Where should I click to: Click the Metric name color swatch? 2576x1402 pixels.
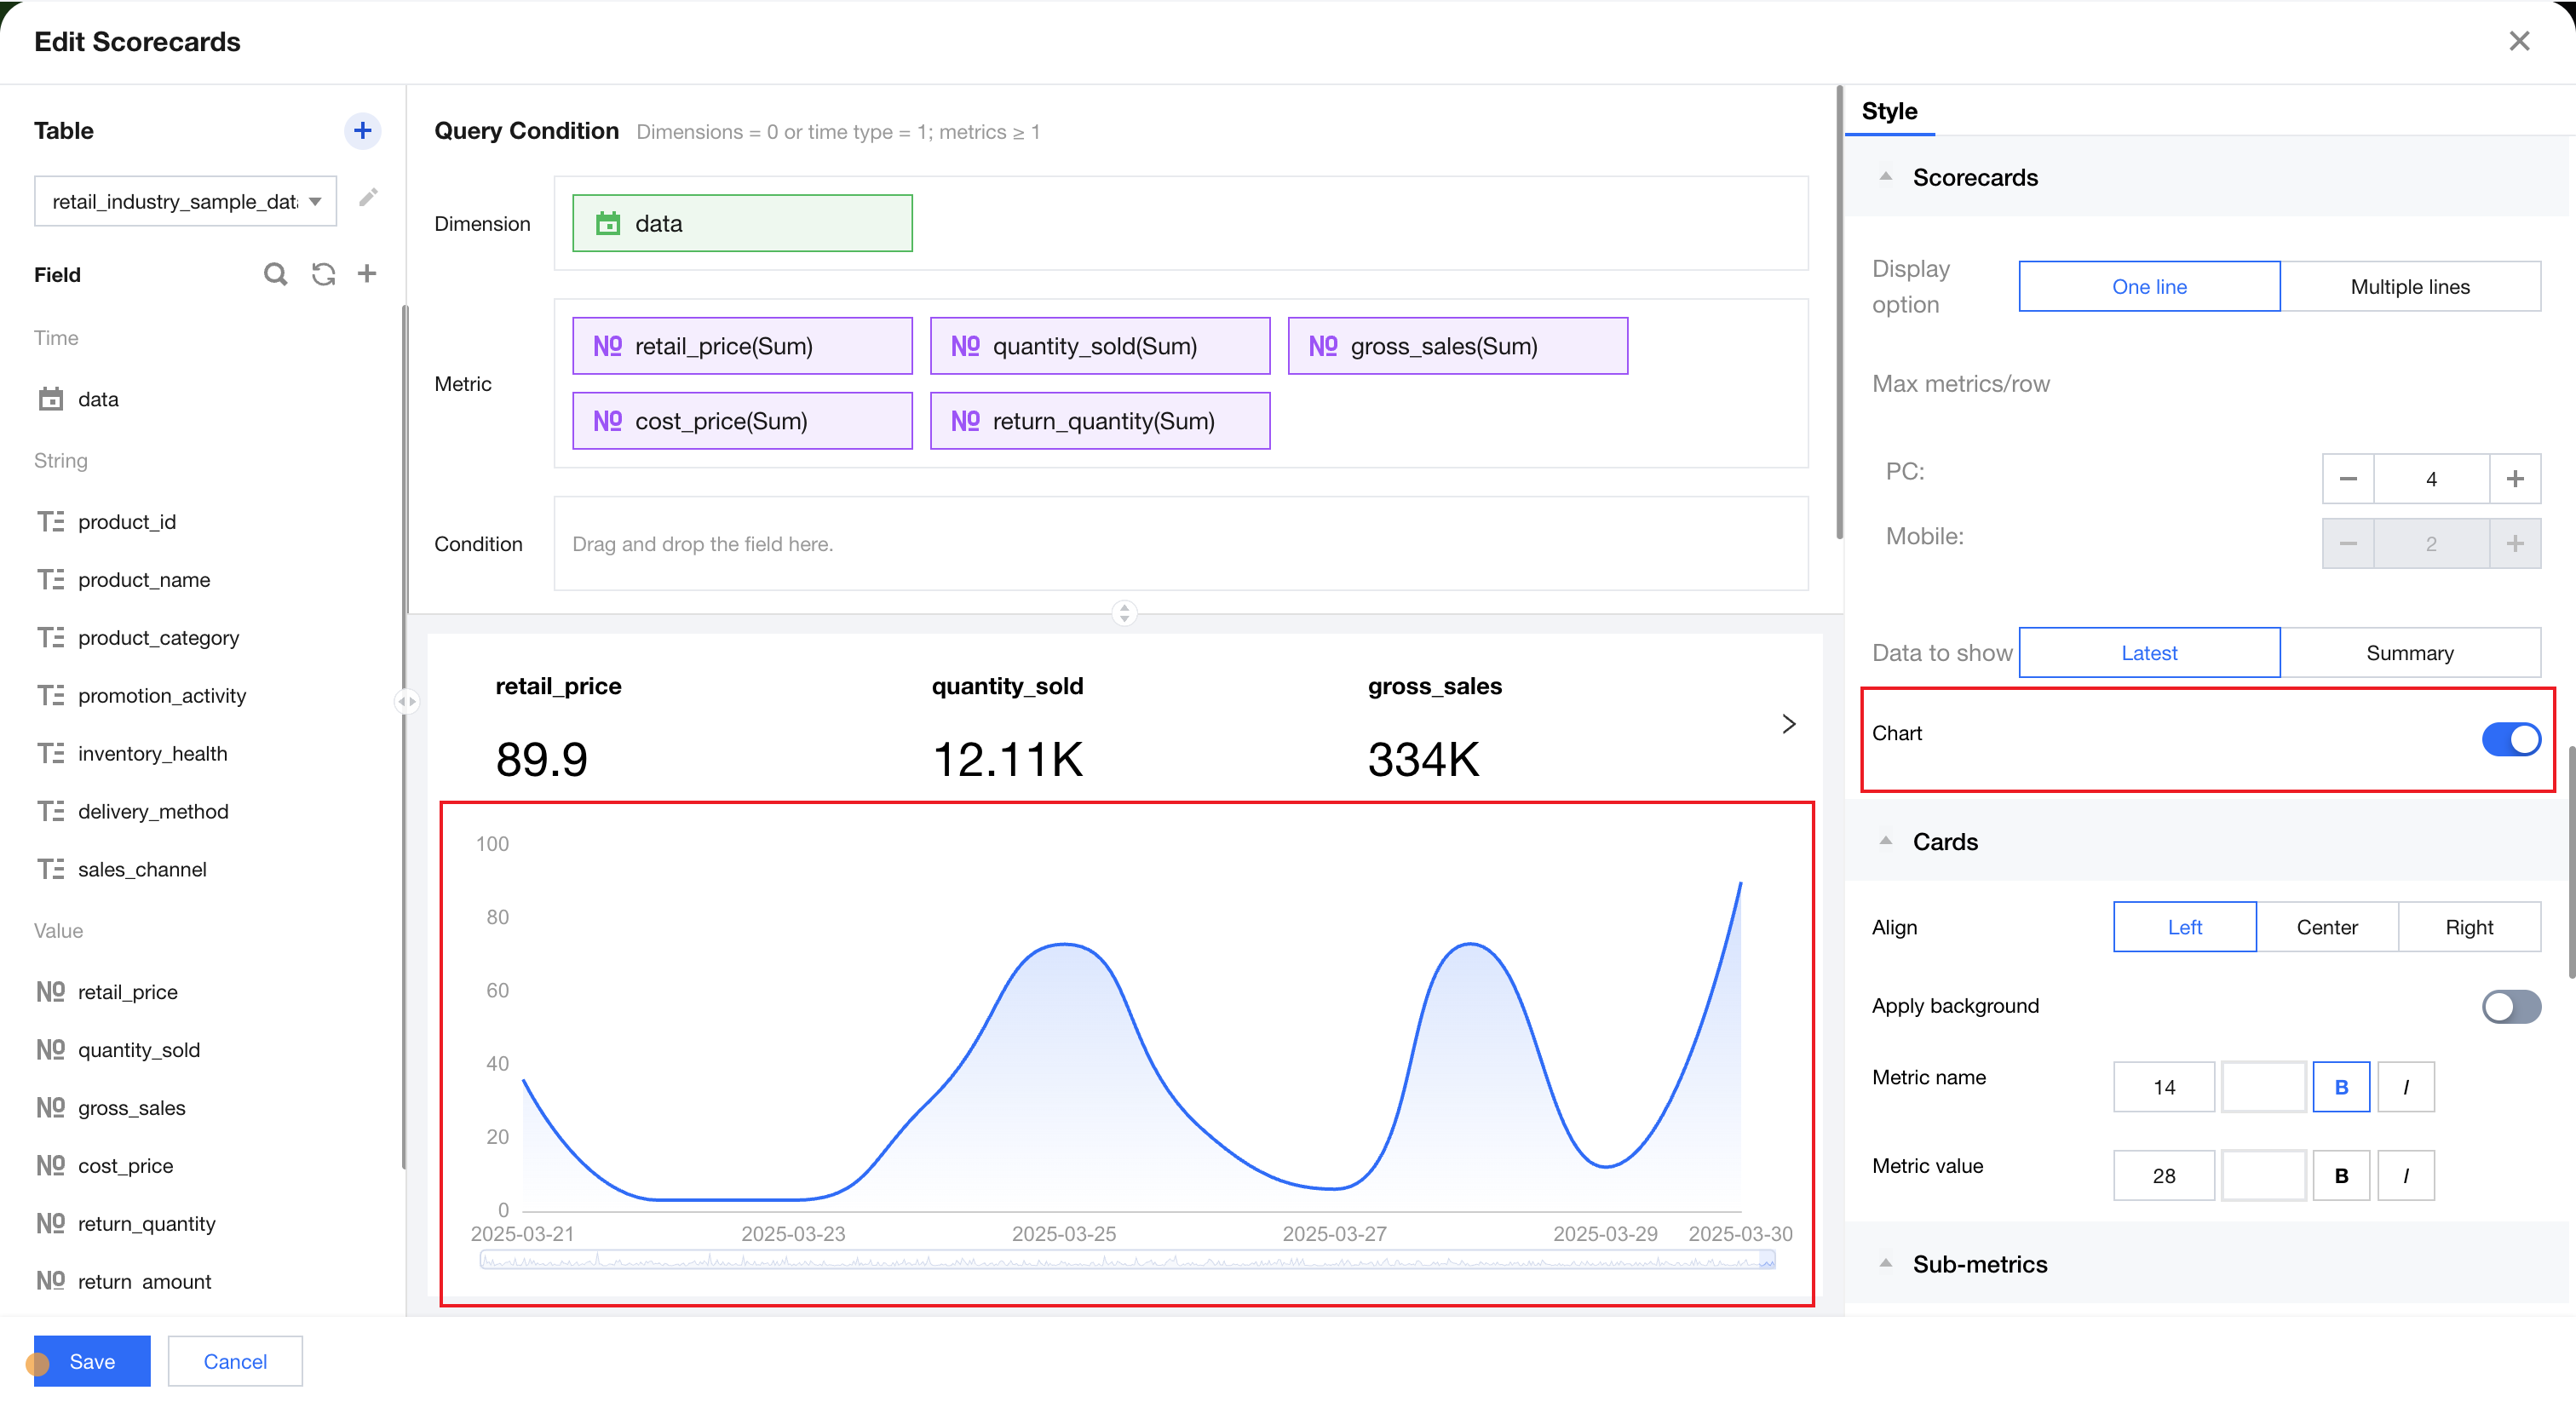point(2263,1087)
